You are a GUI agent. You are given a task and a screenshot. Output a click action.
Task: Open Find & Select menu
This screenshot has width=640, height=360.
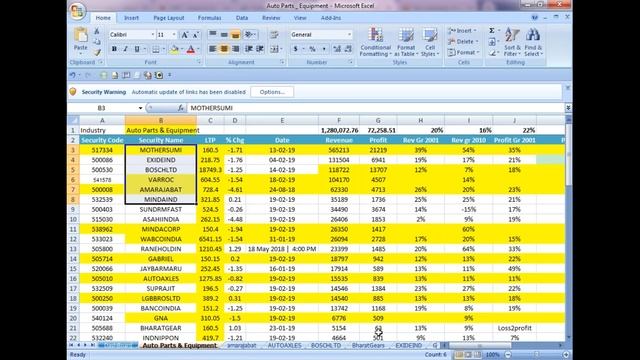tap(533, 42)
